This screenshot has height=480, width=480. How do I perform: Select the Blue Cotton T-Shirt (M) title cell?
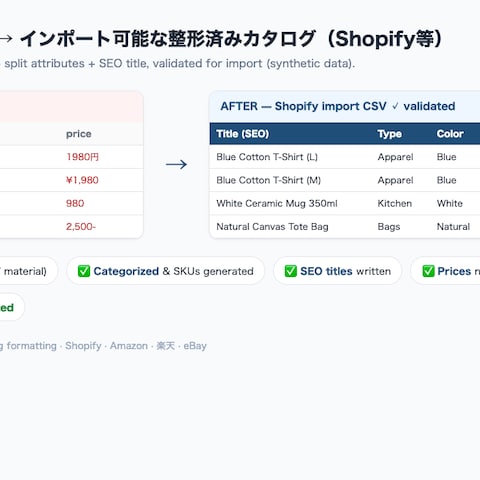[268, 180]
